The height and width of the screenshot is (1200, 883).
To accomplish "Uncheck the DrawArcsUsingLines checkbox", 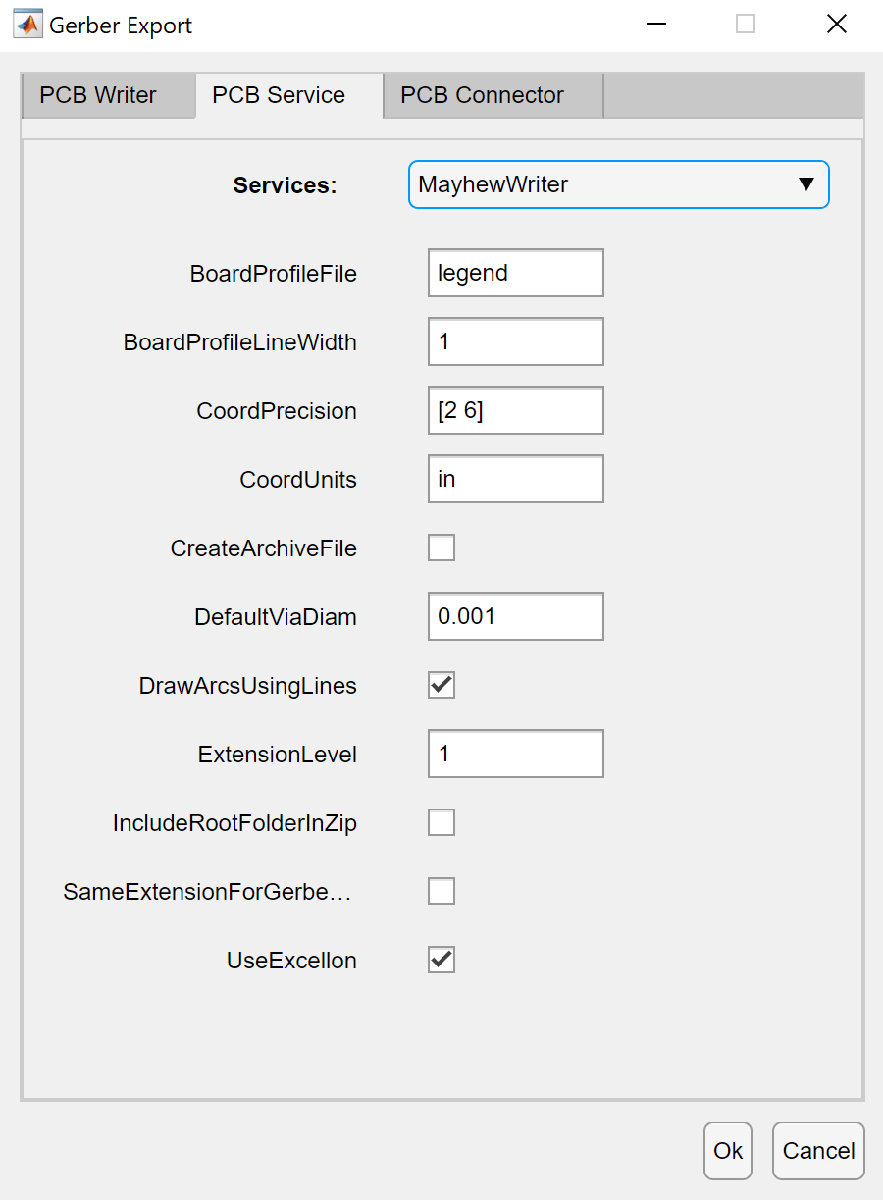I will tap(441, 685).
